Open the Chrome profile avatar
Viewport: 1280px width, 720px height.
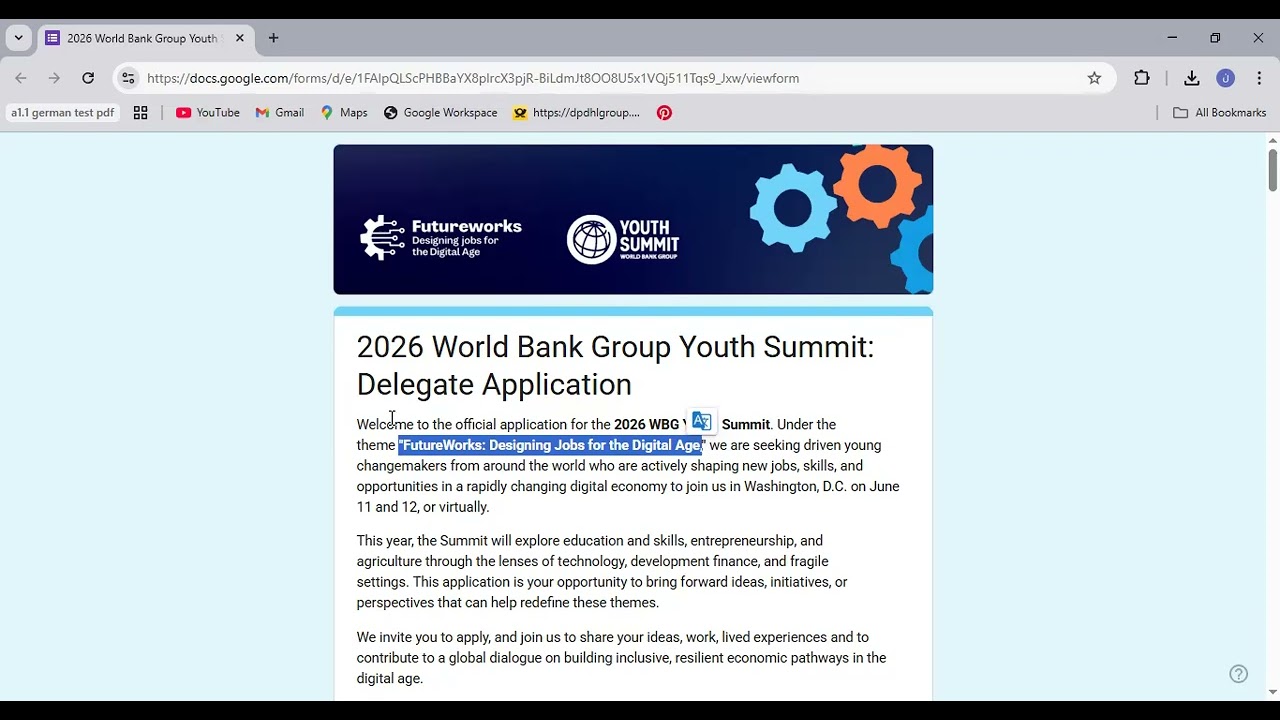click(x=1225, y=78)
